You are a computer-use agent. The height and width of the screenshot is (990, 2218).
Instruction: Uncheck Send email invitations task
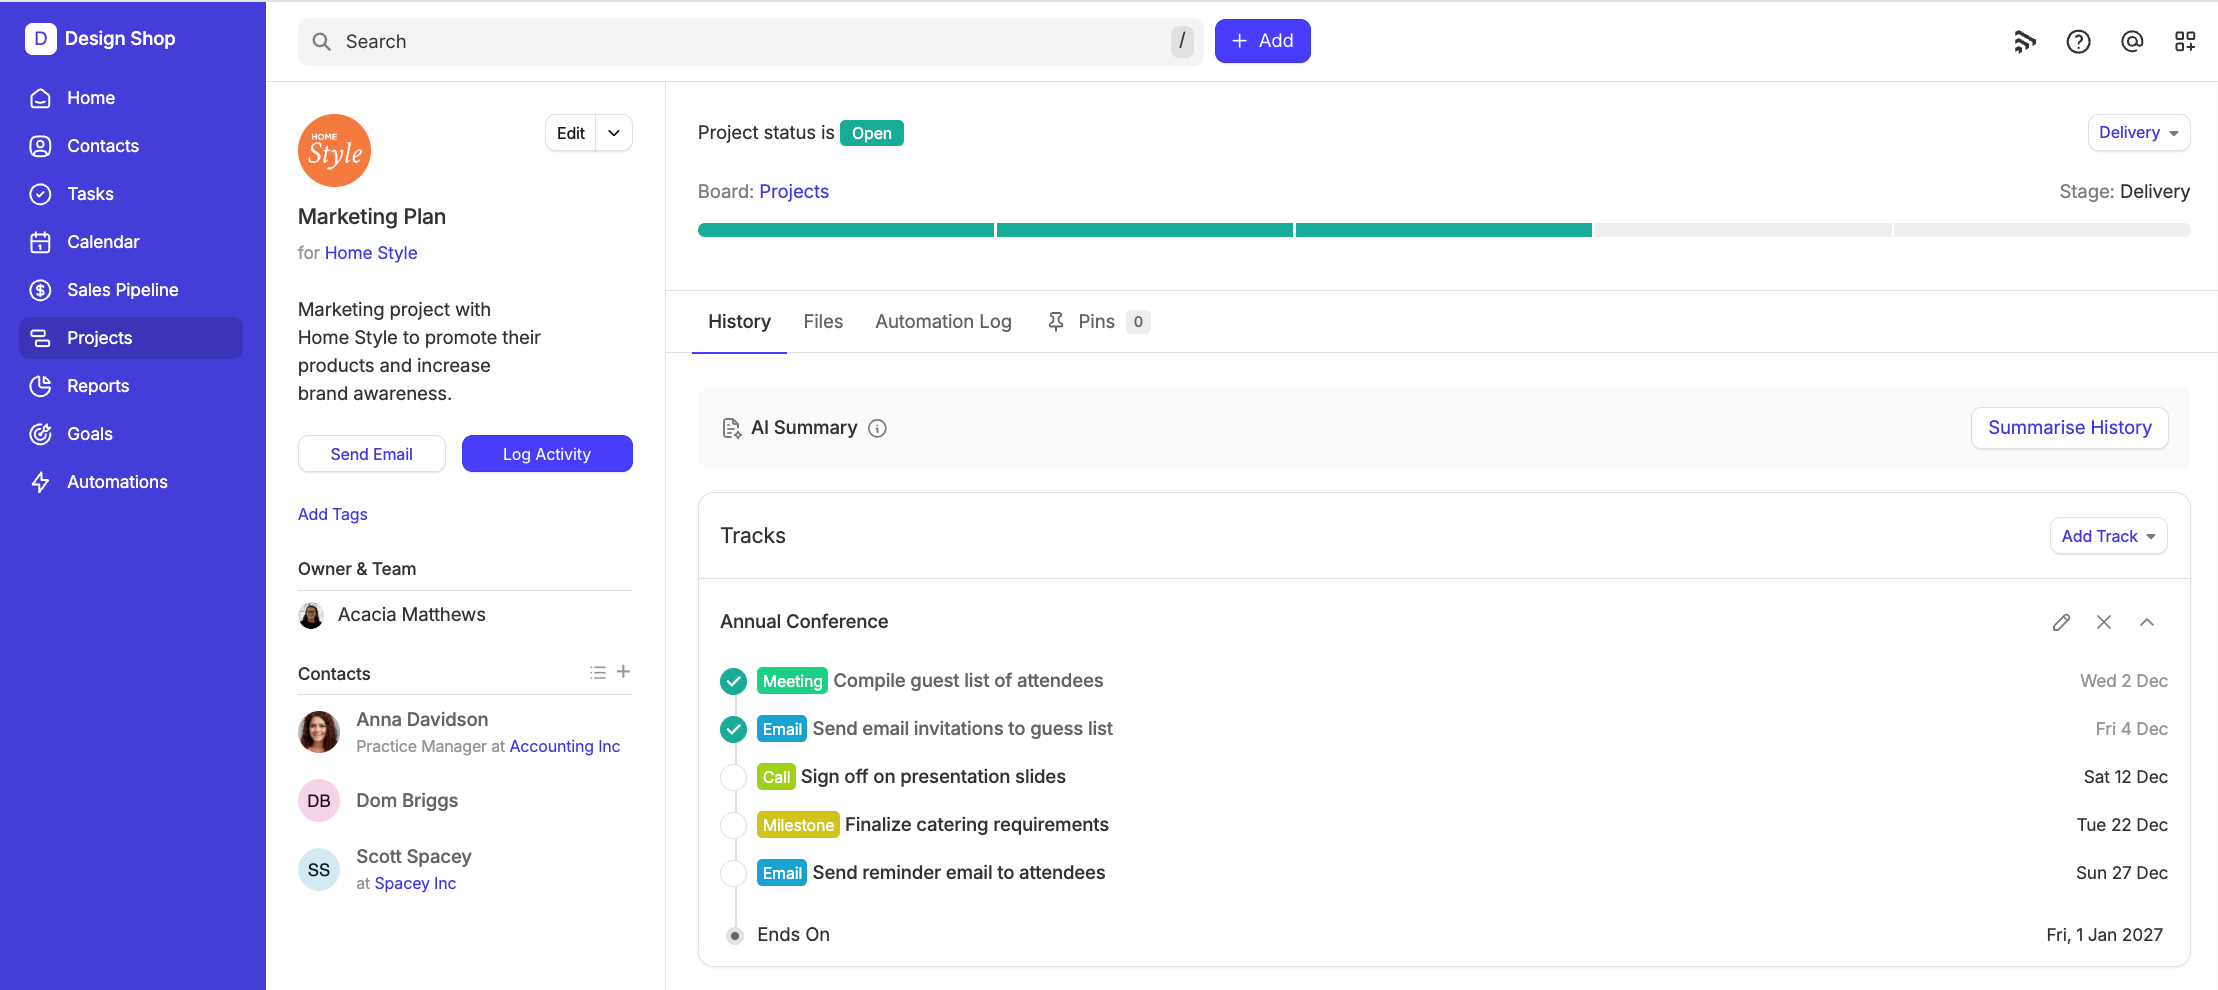(x=733, y=729)
